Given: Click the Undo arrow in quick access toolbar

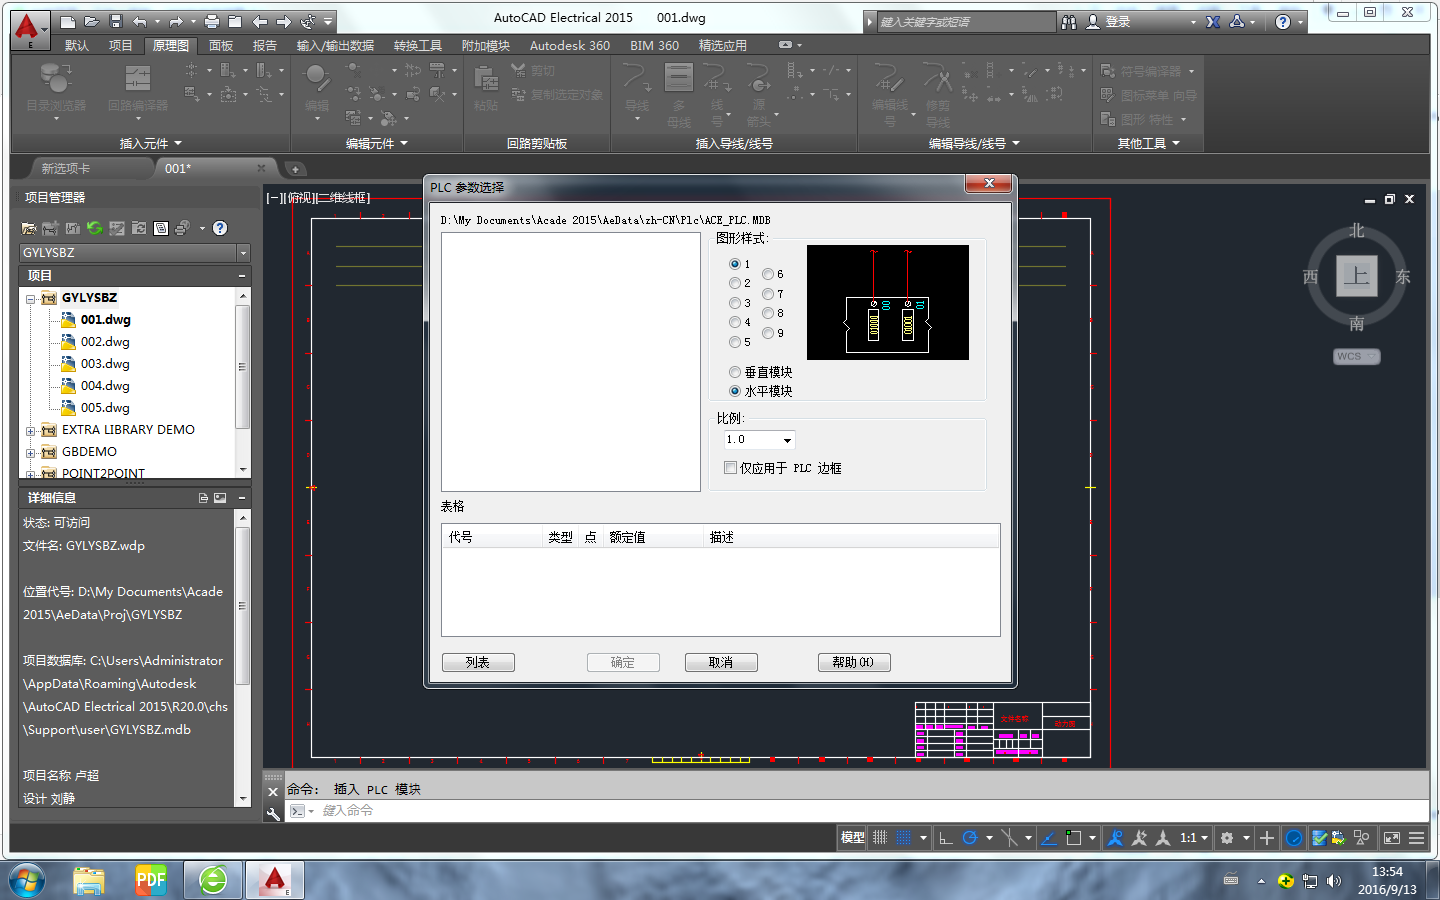Looking at the screenshot, I should click(x=140, y=21).
